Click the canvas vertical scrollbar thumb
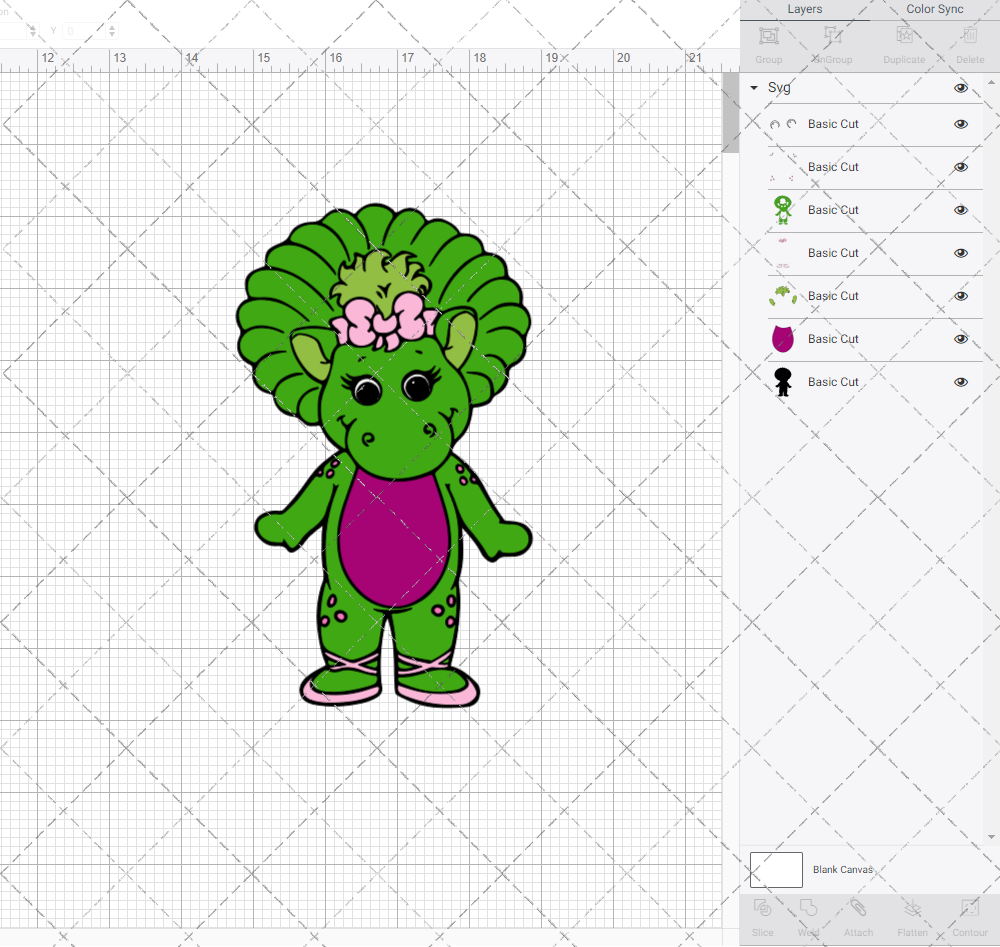The image size is (1000, 947). [730, 112]
